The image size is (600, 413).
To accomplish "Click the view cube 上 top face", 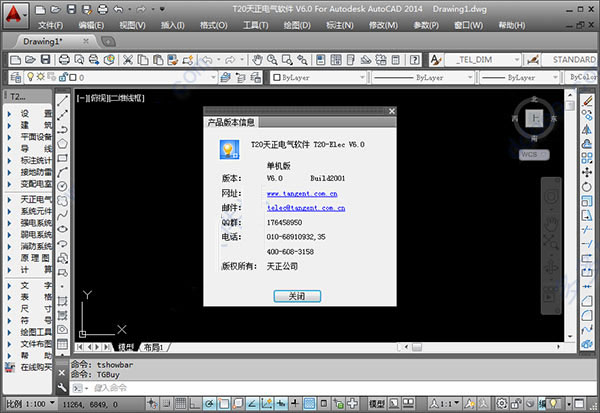I will pos(534,119).
